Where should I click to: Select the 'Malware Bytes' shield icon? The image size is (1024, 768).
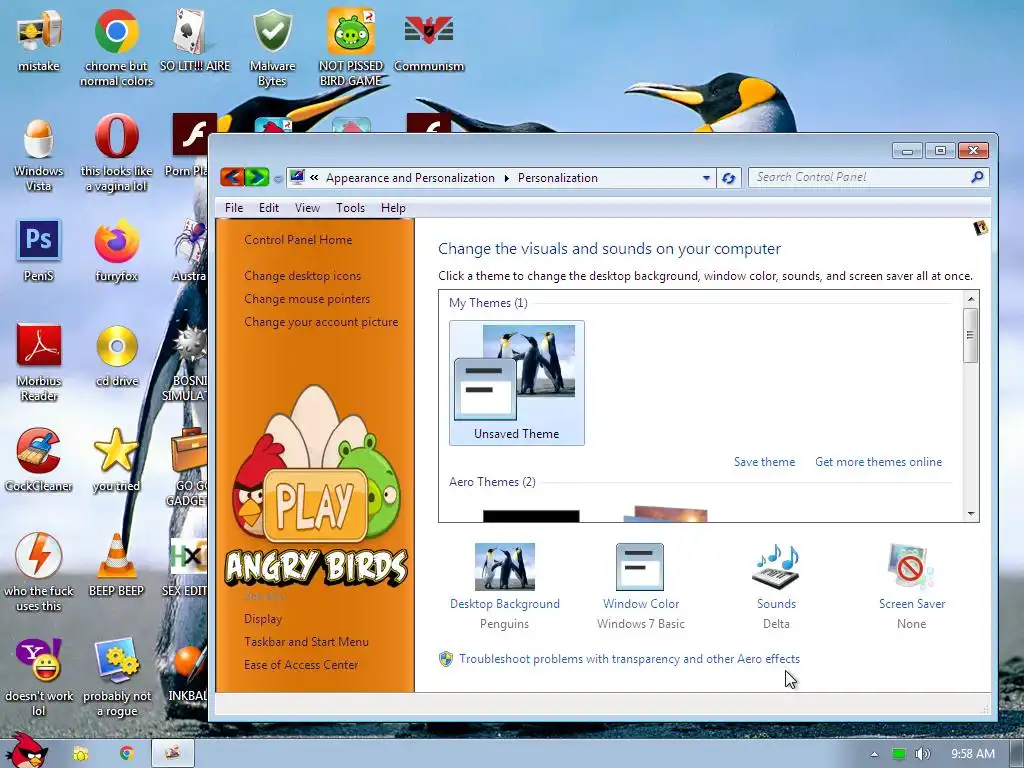pyautogui.click(x=272, y=46)
